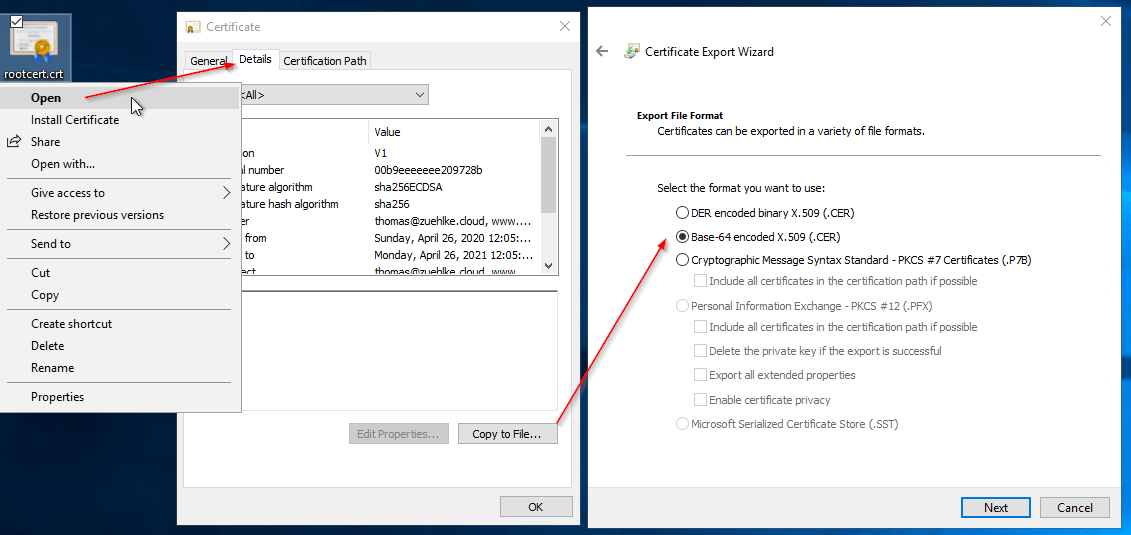The image size is (1131, 535).
Task: Open Properties from the context menu
Action: (120, 397)
